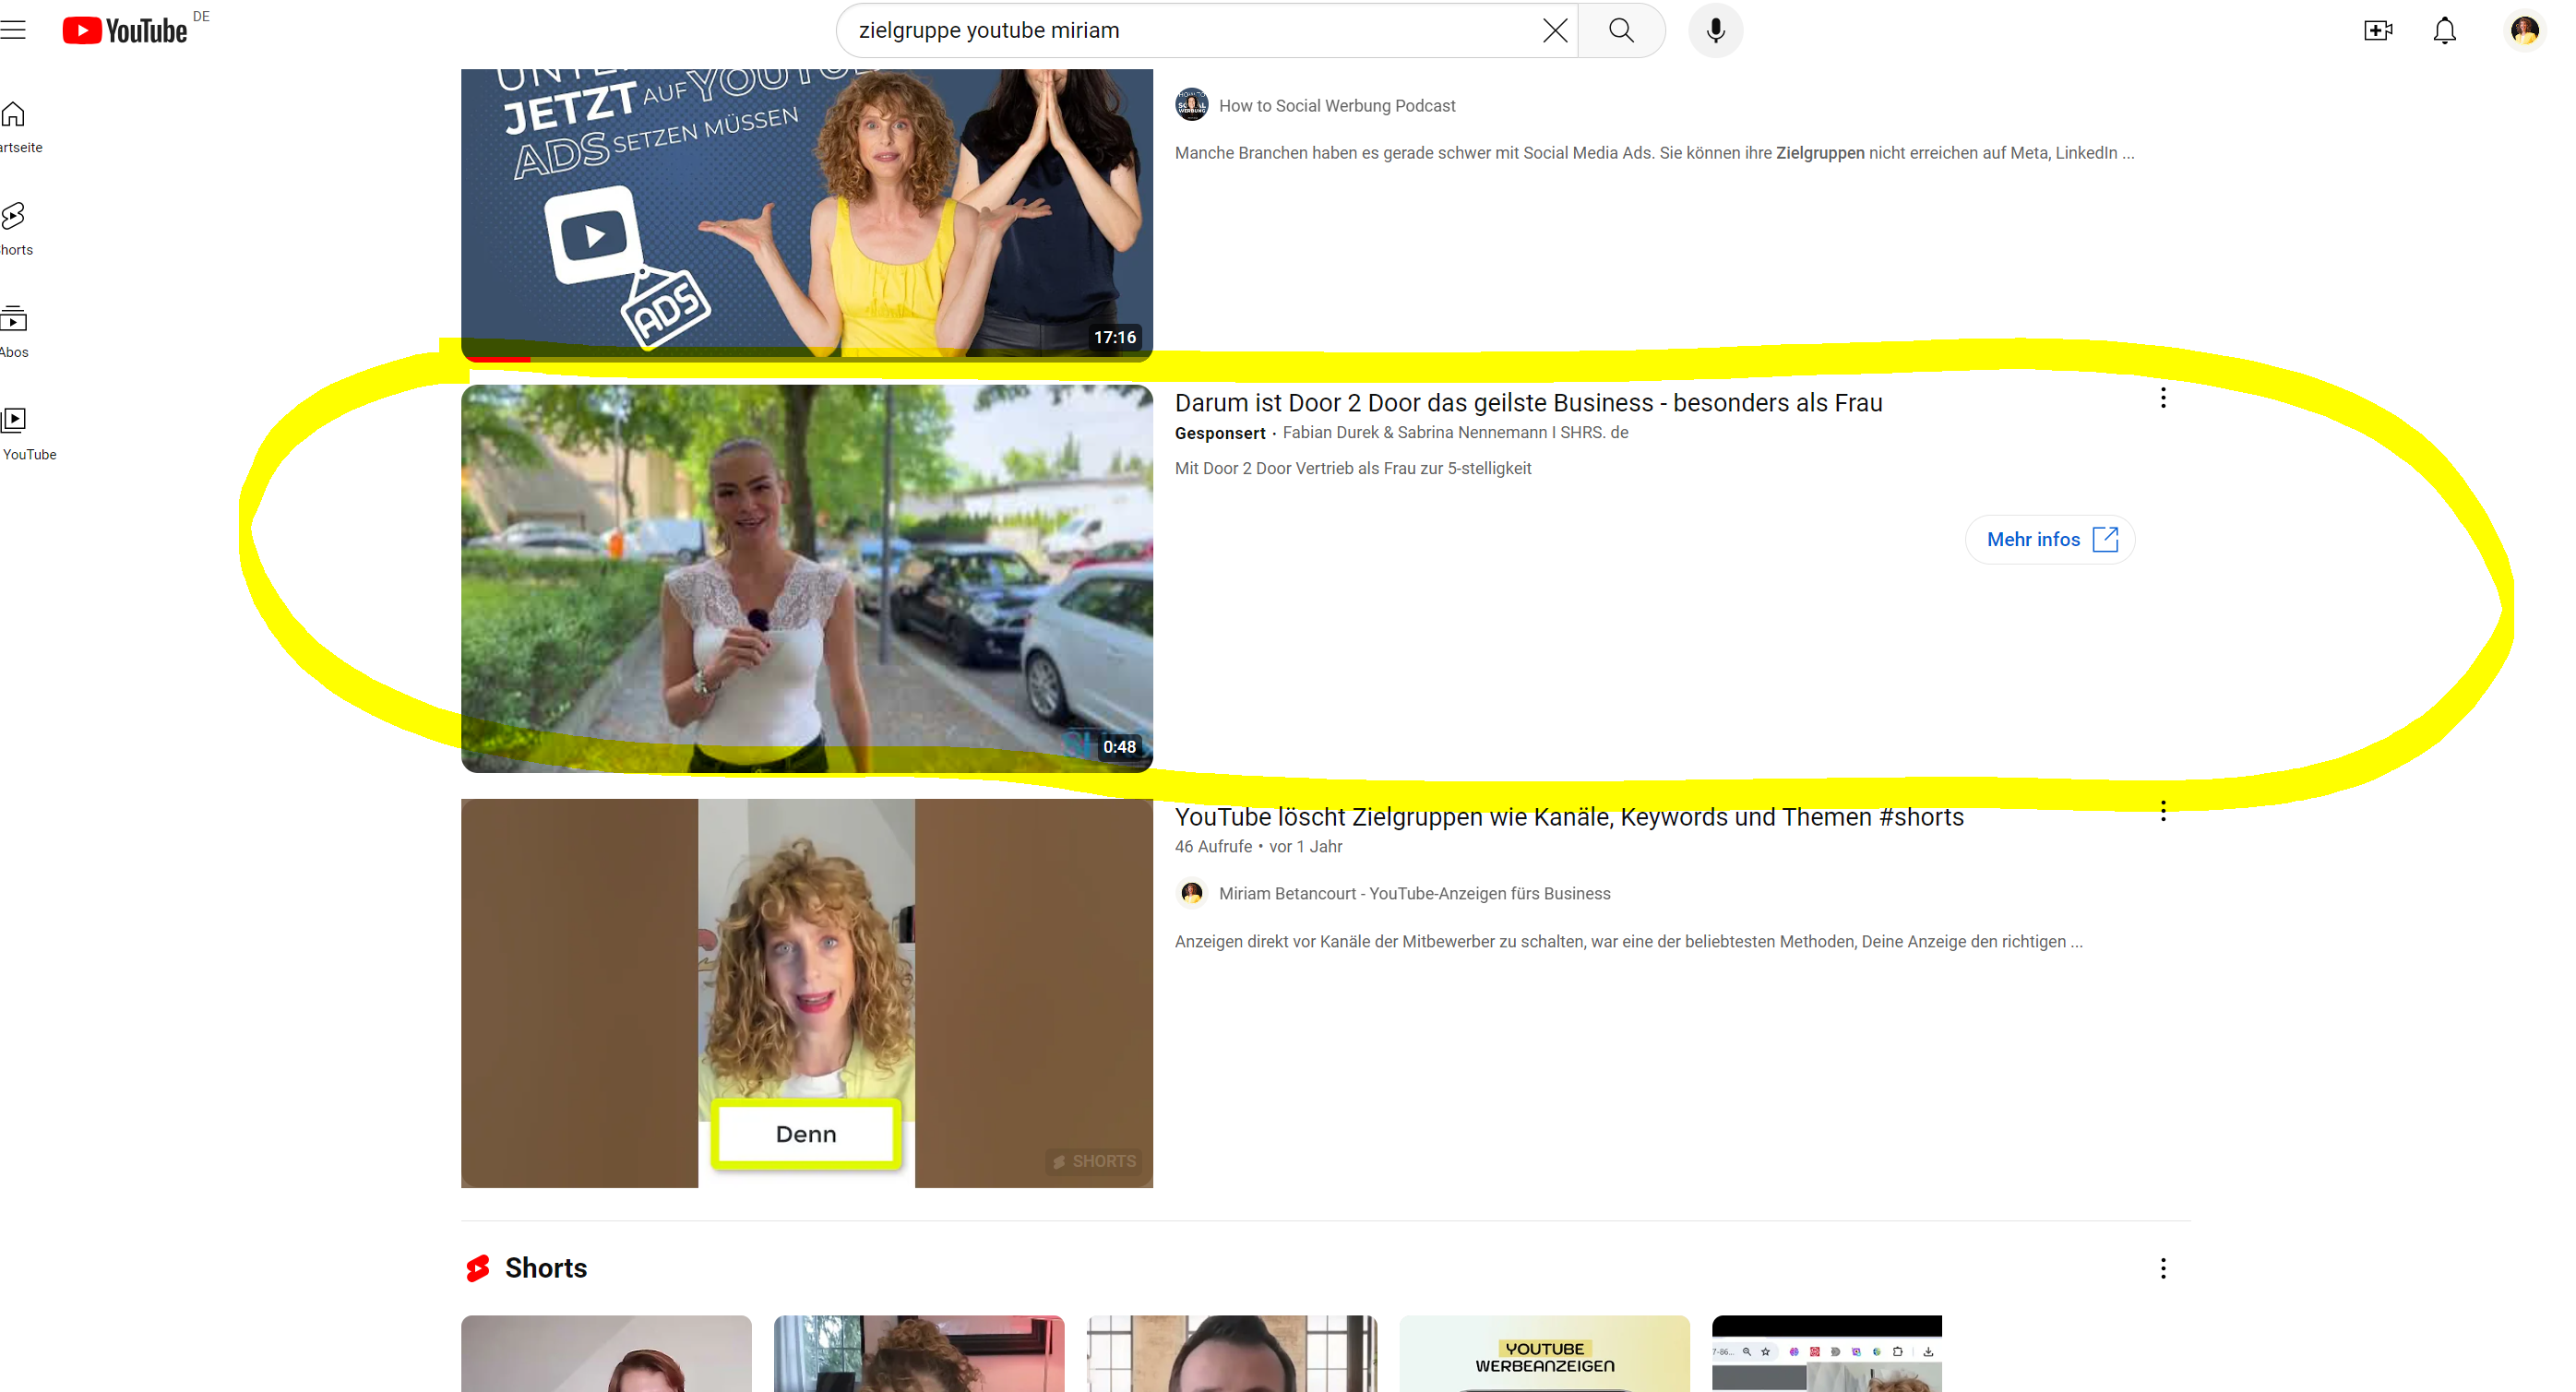Click description 'Manche Branchen haben es gerade'
The width and height of the screenshot is (2576, 1392).
(x=1653, y=153)
